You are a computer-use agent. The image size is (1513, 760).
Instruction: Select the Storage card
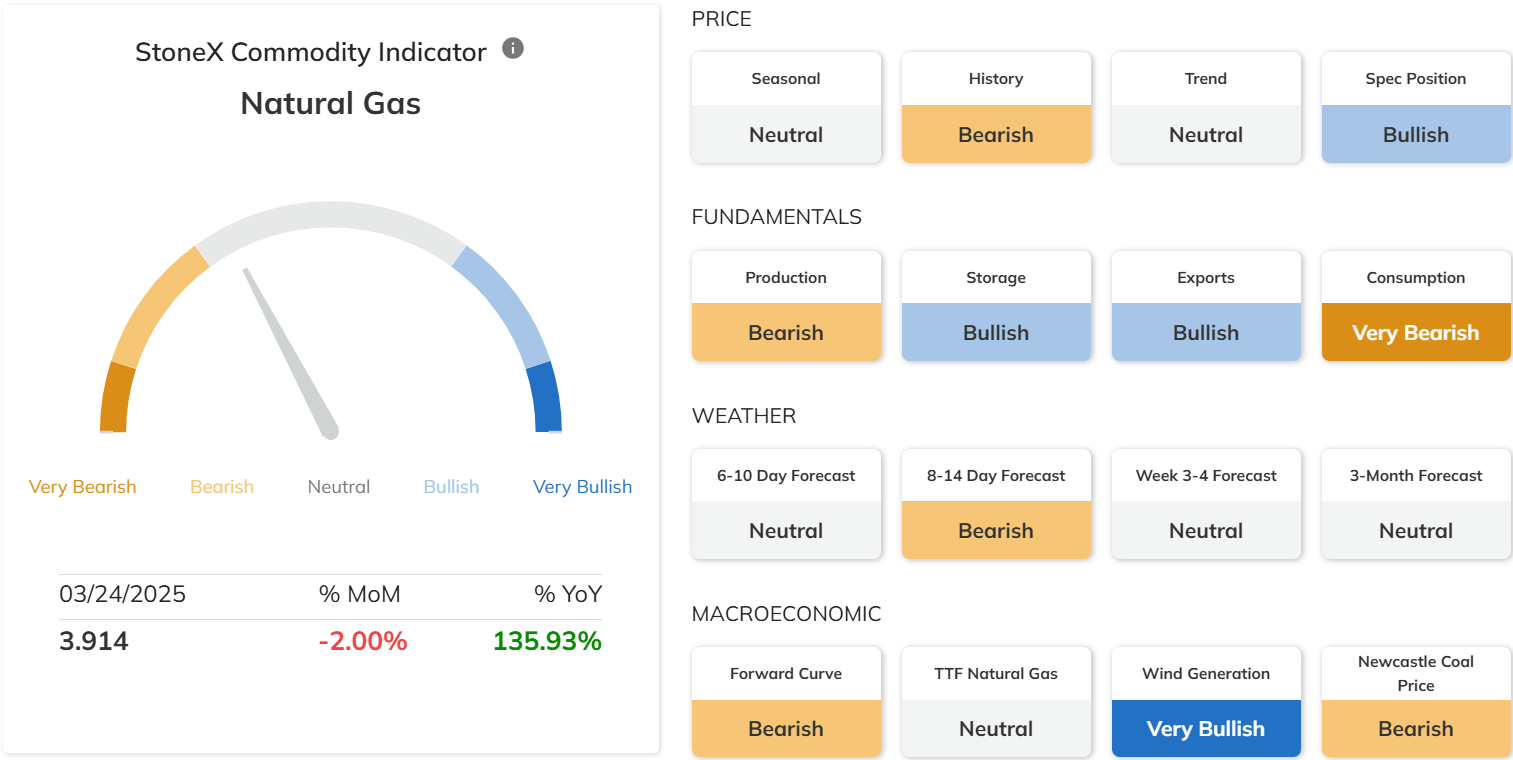996,306
